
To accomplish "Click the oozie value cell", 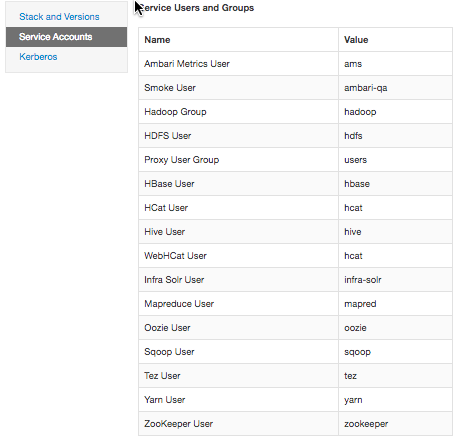I will click(x=395, y=328).
